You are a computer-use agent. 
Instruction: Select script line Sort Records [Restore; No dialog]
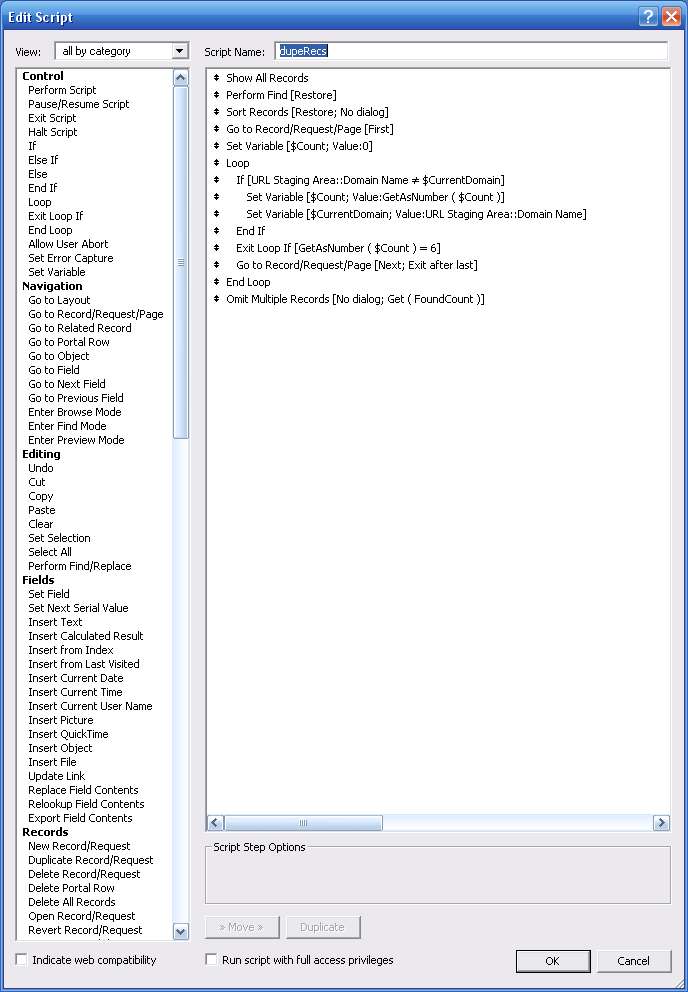(308, 112)
